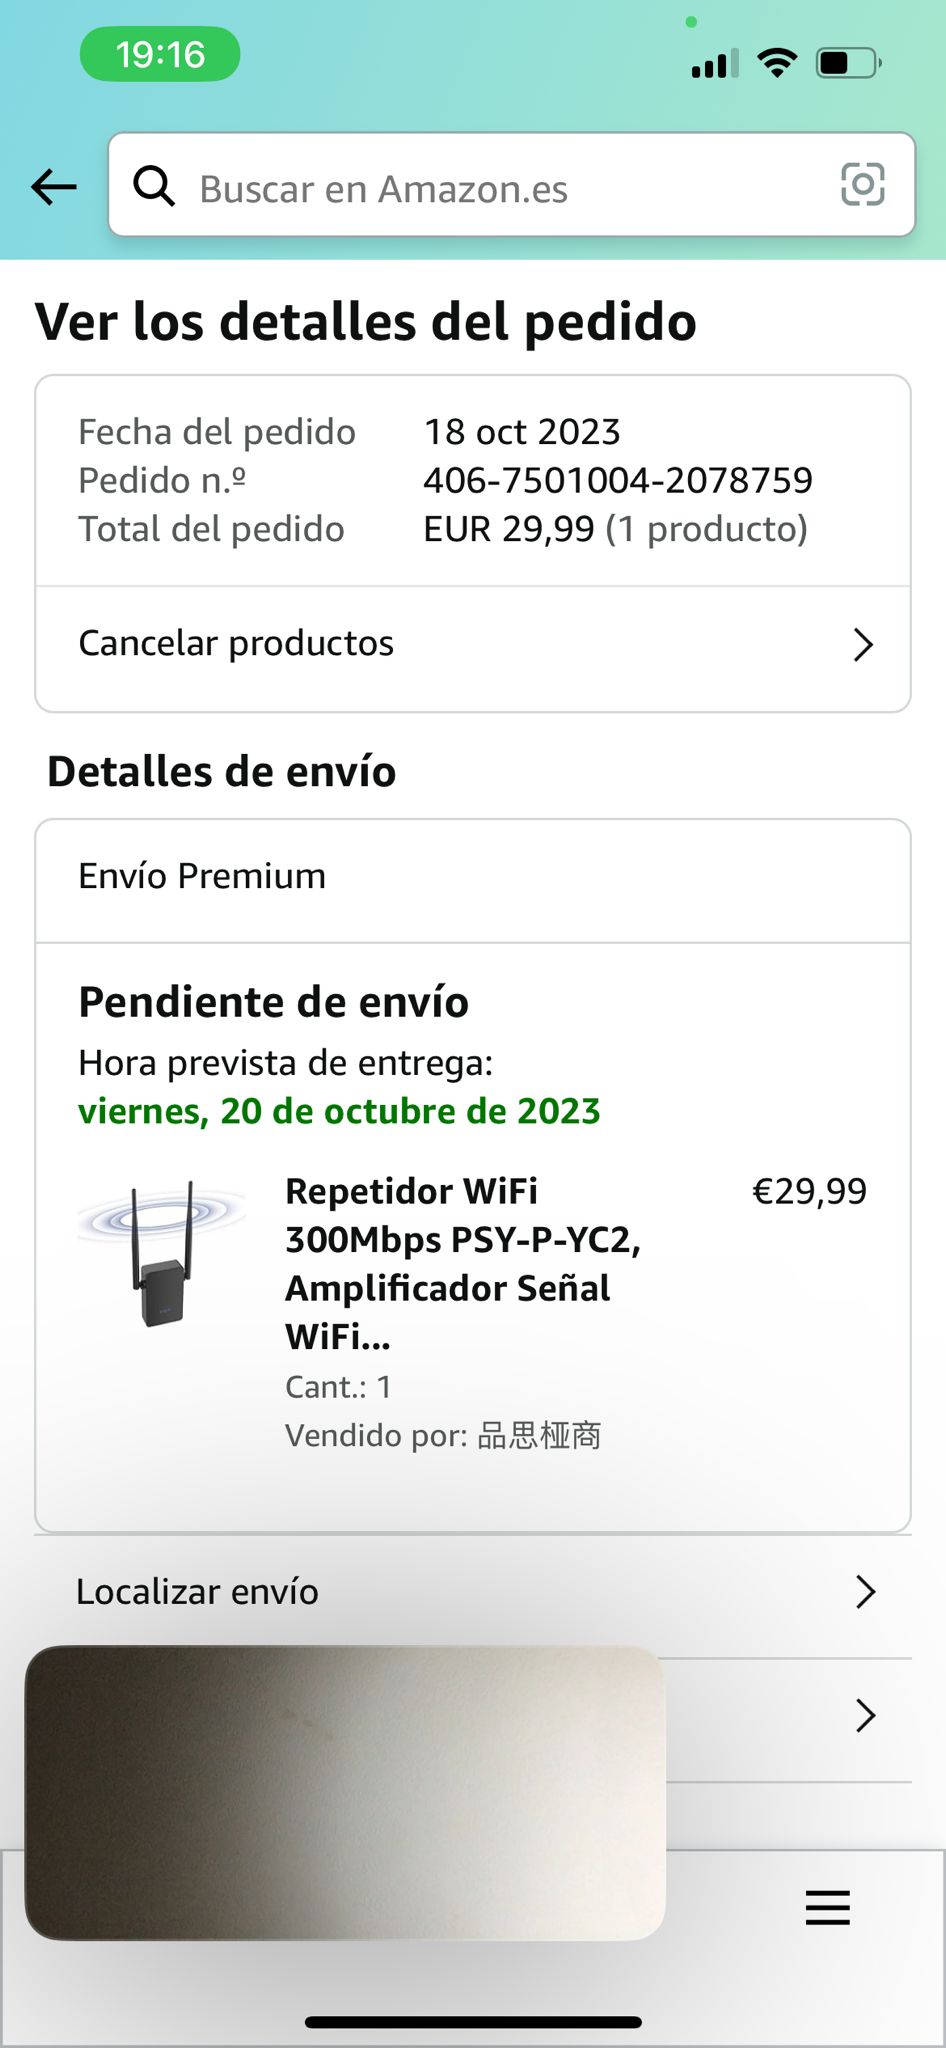This screenshot has width=946, height=2048.
Task: Tap the search magnifier icon
Action: tap(154, 186)
